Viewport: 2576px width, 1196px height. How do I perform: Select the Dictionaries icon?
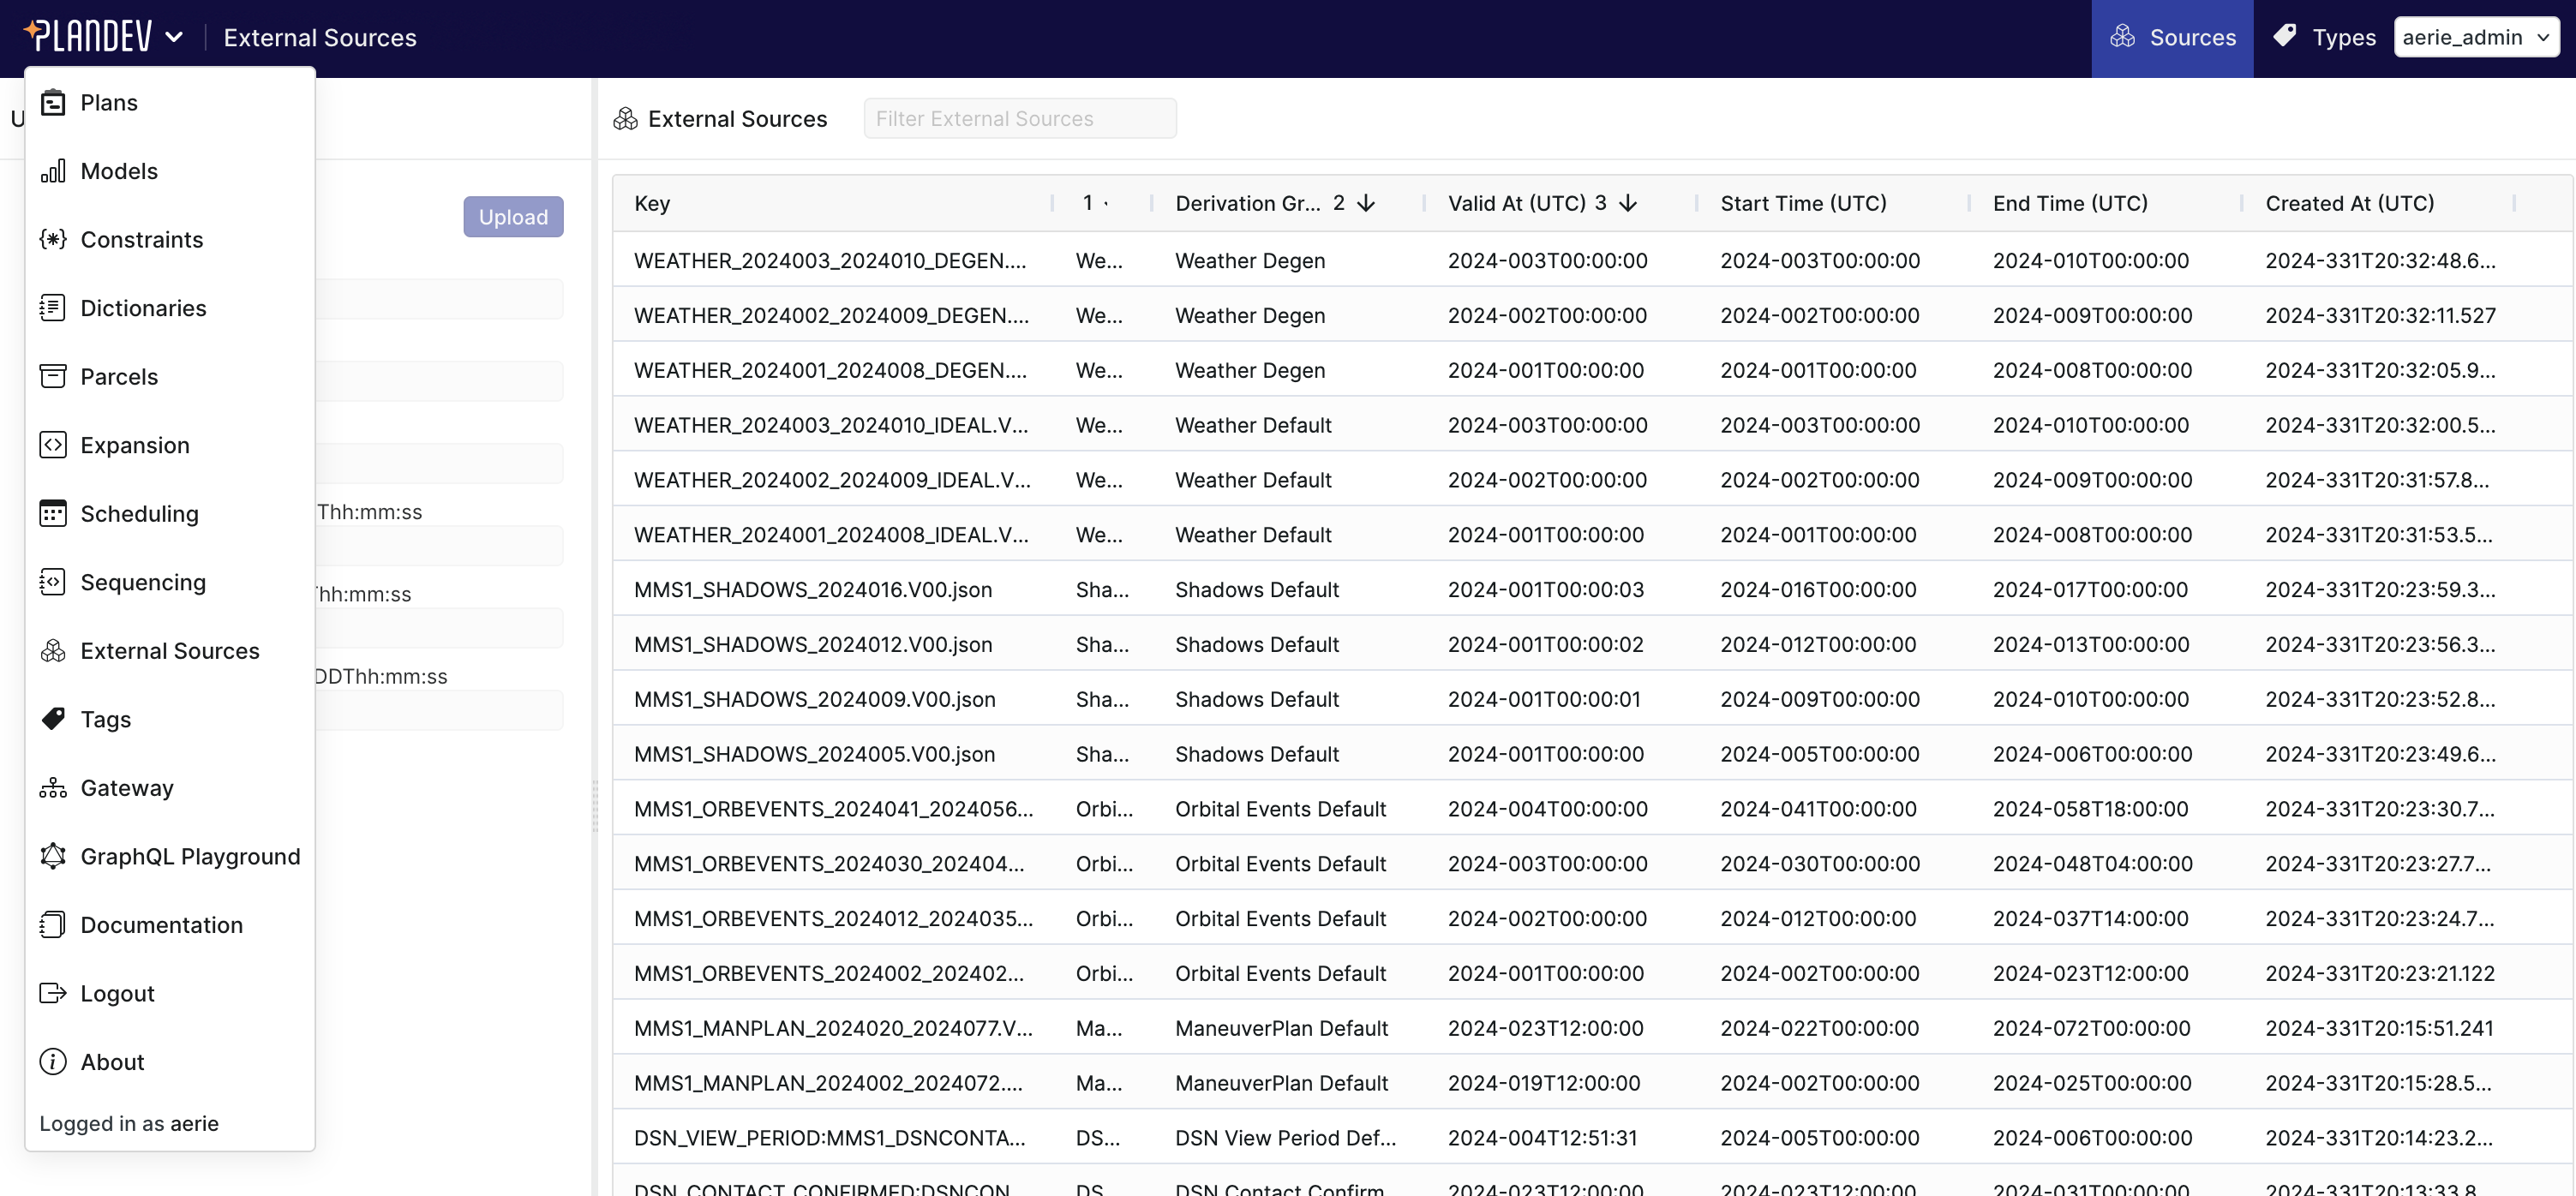pos(53,308)
